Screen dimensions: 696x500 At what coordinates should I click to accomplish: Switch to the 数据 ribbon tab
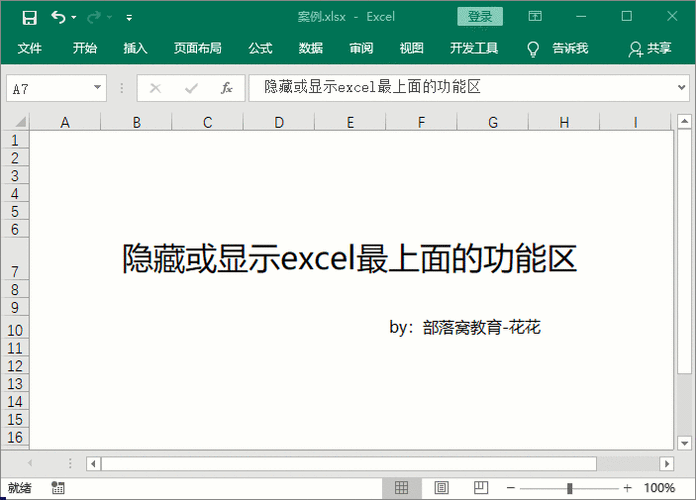click(x=311, y=48)
